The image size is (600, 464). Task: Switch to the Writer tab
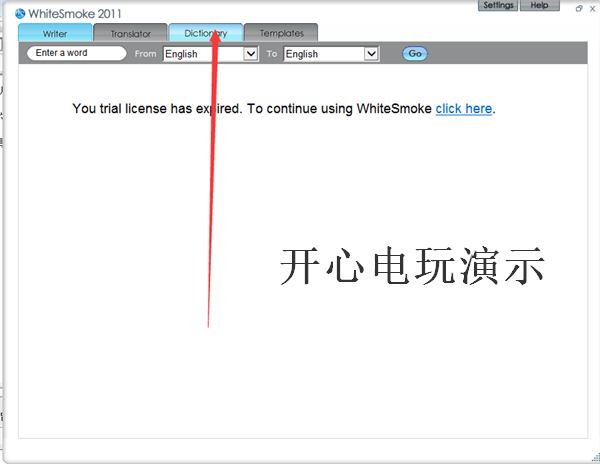(x=55, y=33)
